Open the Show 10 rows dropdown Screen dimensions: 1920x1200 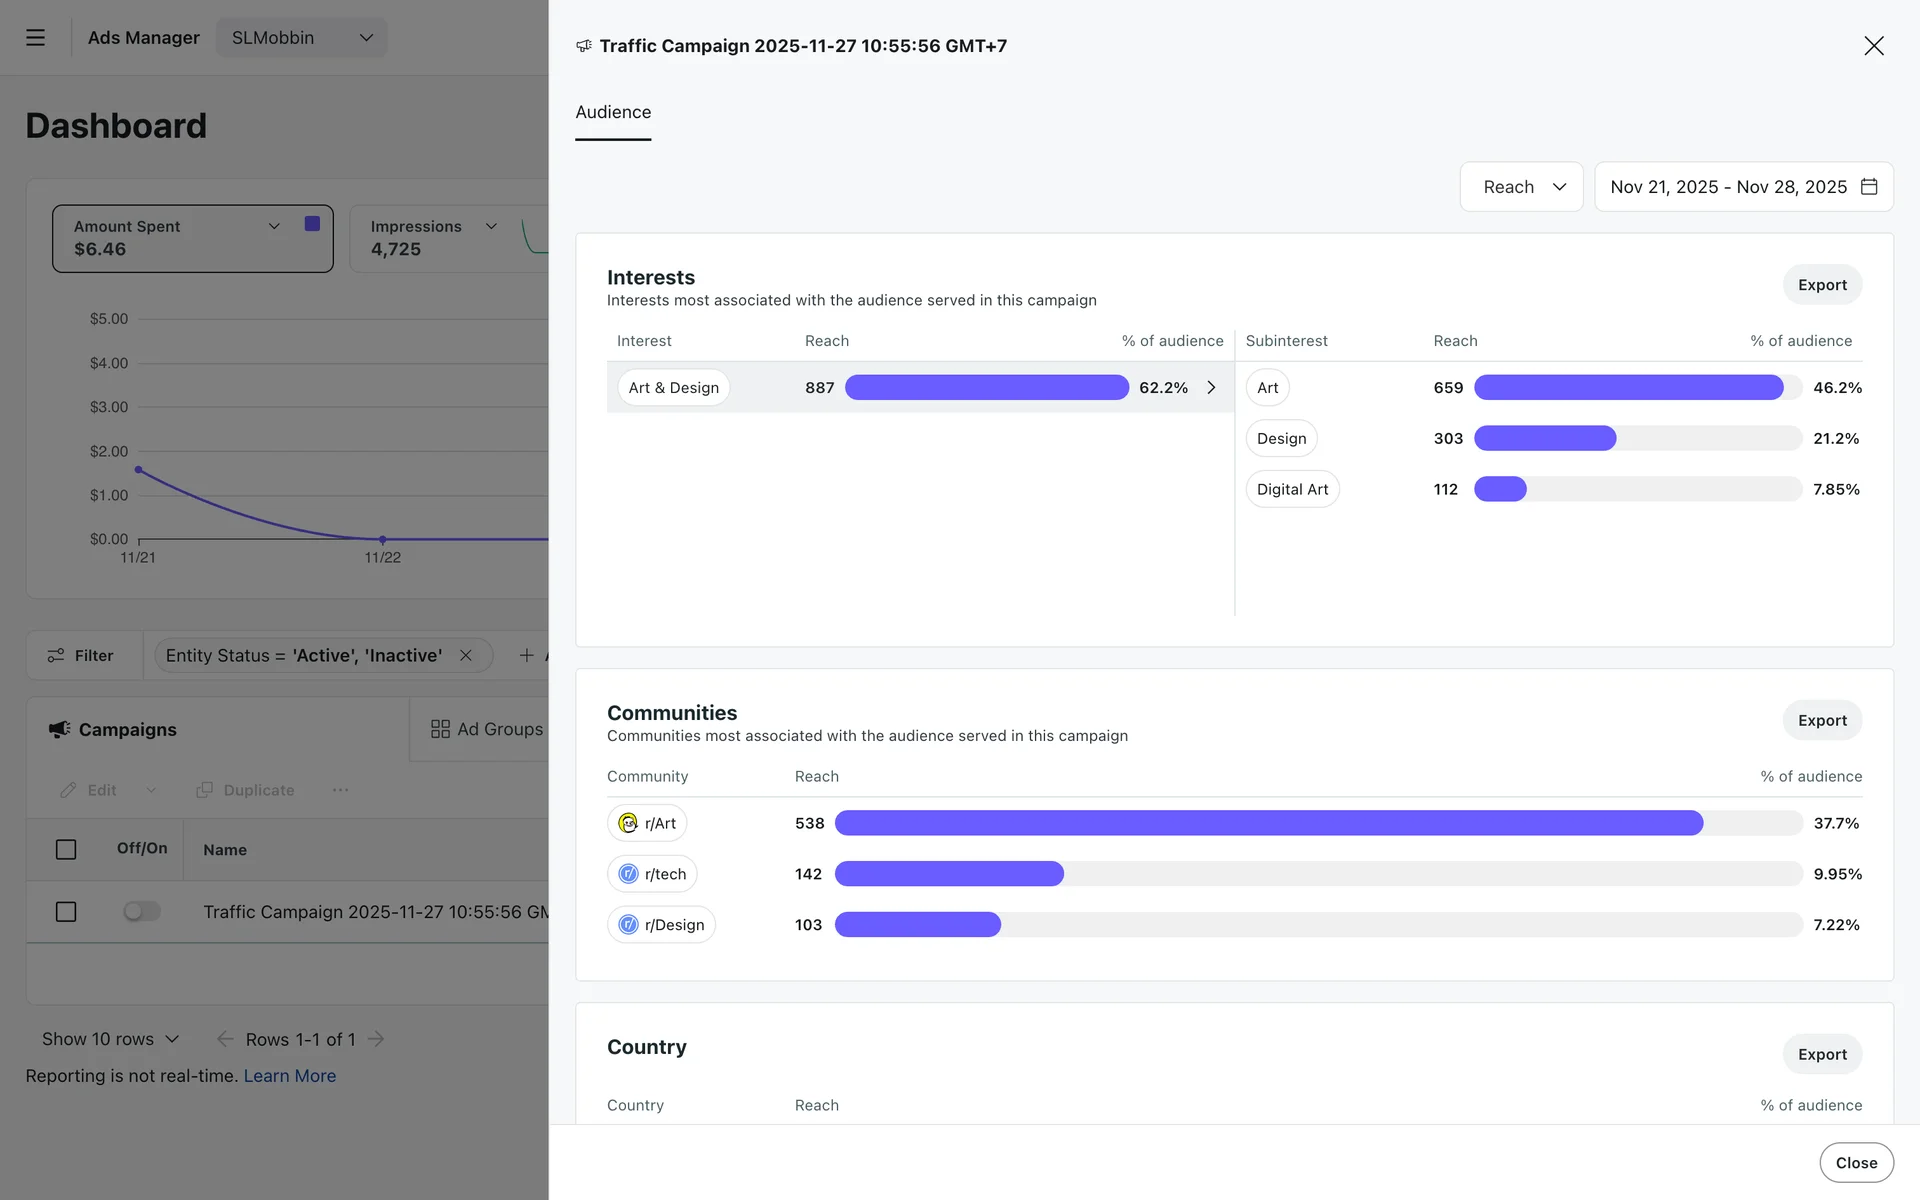pos(110,1039)
